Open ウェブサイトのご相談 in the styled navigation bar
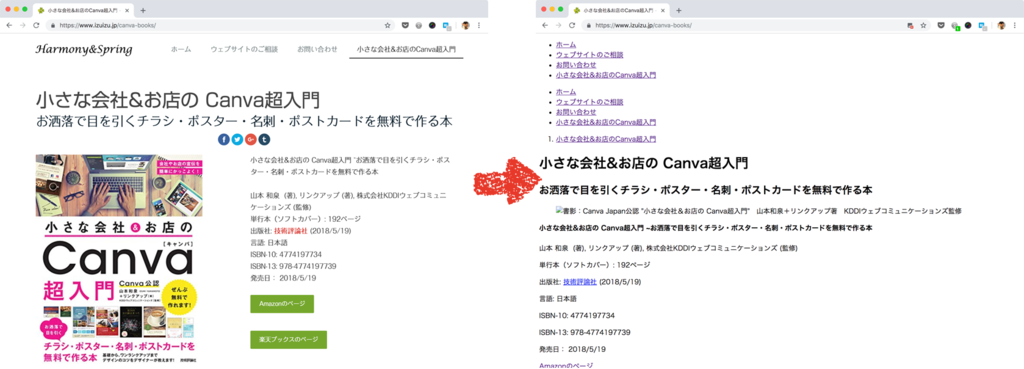Viewport: 1024px width, 369px height. [244, 49]
